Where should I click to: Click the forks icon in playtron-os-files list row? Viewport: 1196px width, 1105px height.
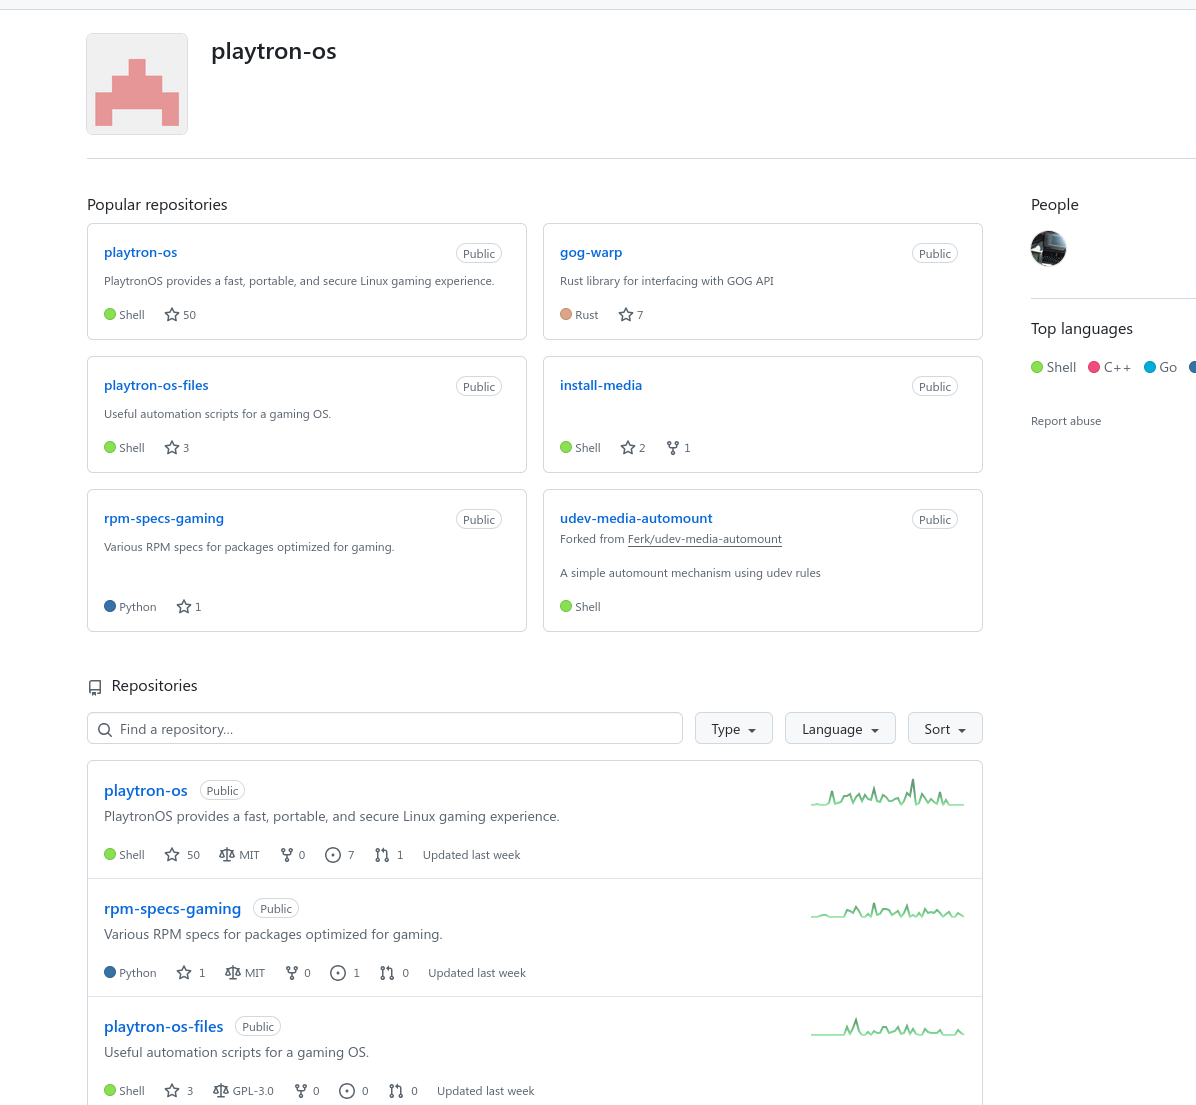[301, 1091]
